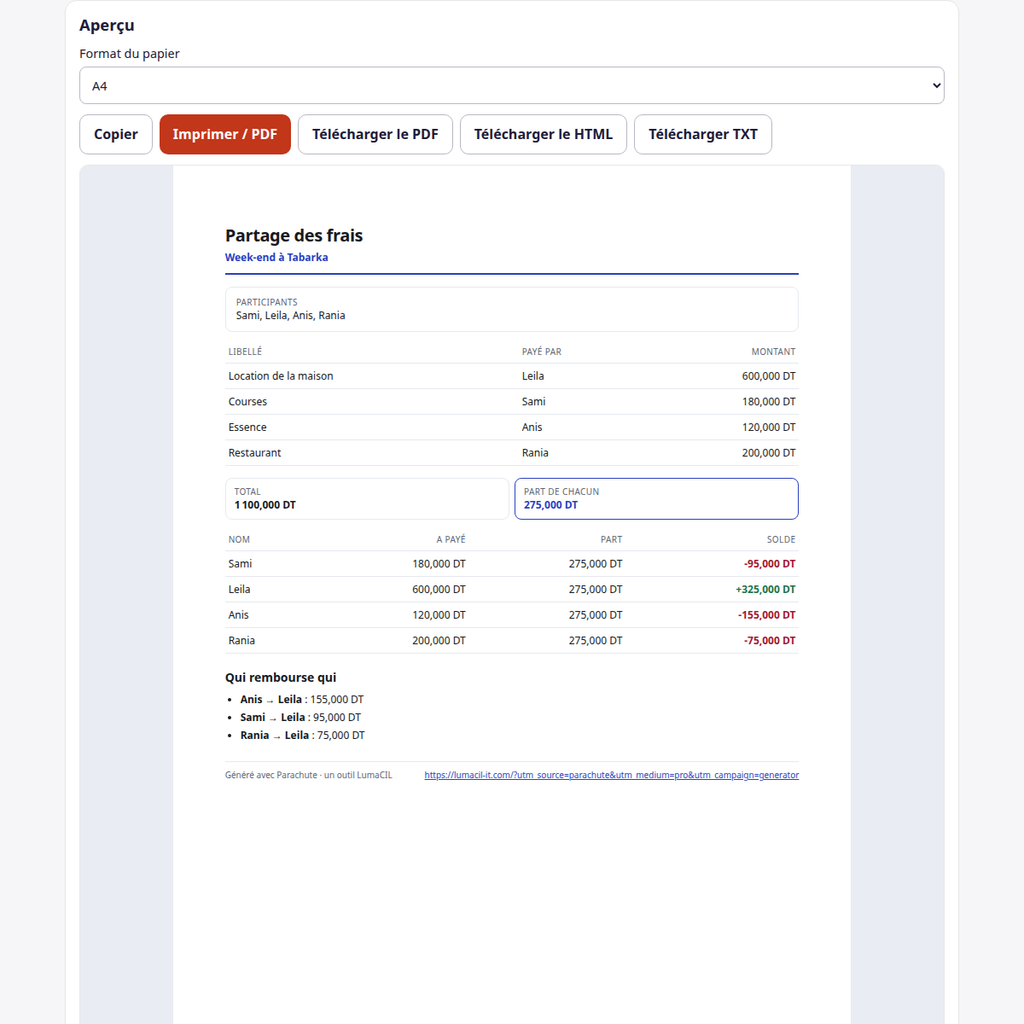The width and height of the screenshot is (1024, 1024).
Task: Click 'Location de la maison' expense row
Action: (511, 376)
